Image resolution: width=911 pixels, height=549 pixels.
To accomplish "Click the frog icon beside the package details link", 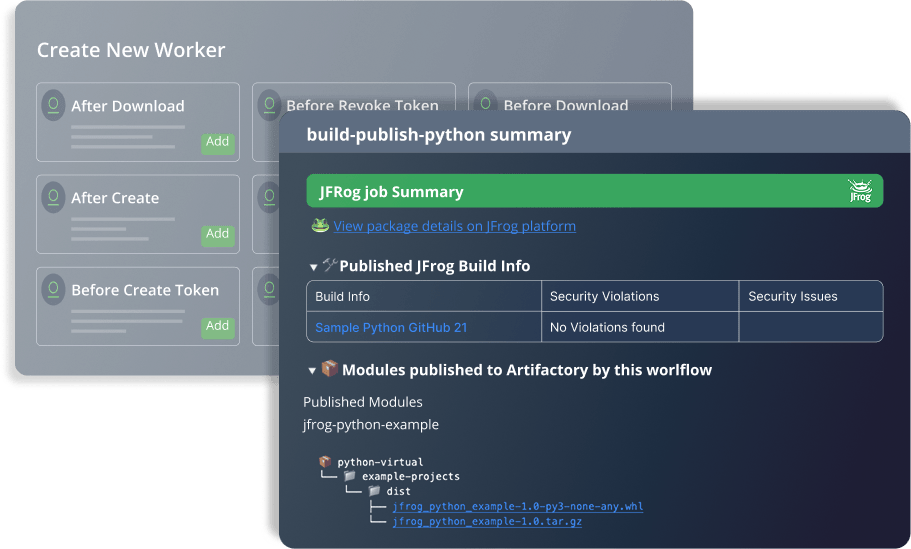I will (320, 225).
